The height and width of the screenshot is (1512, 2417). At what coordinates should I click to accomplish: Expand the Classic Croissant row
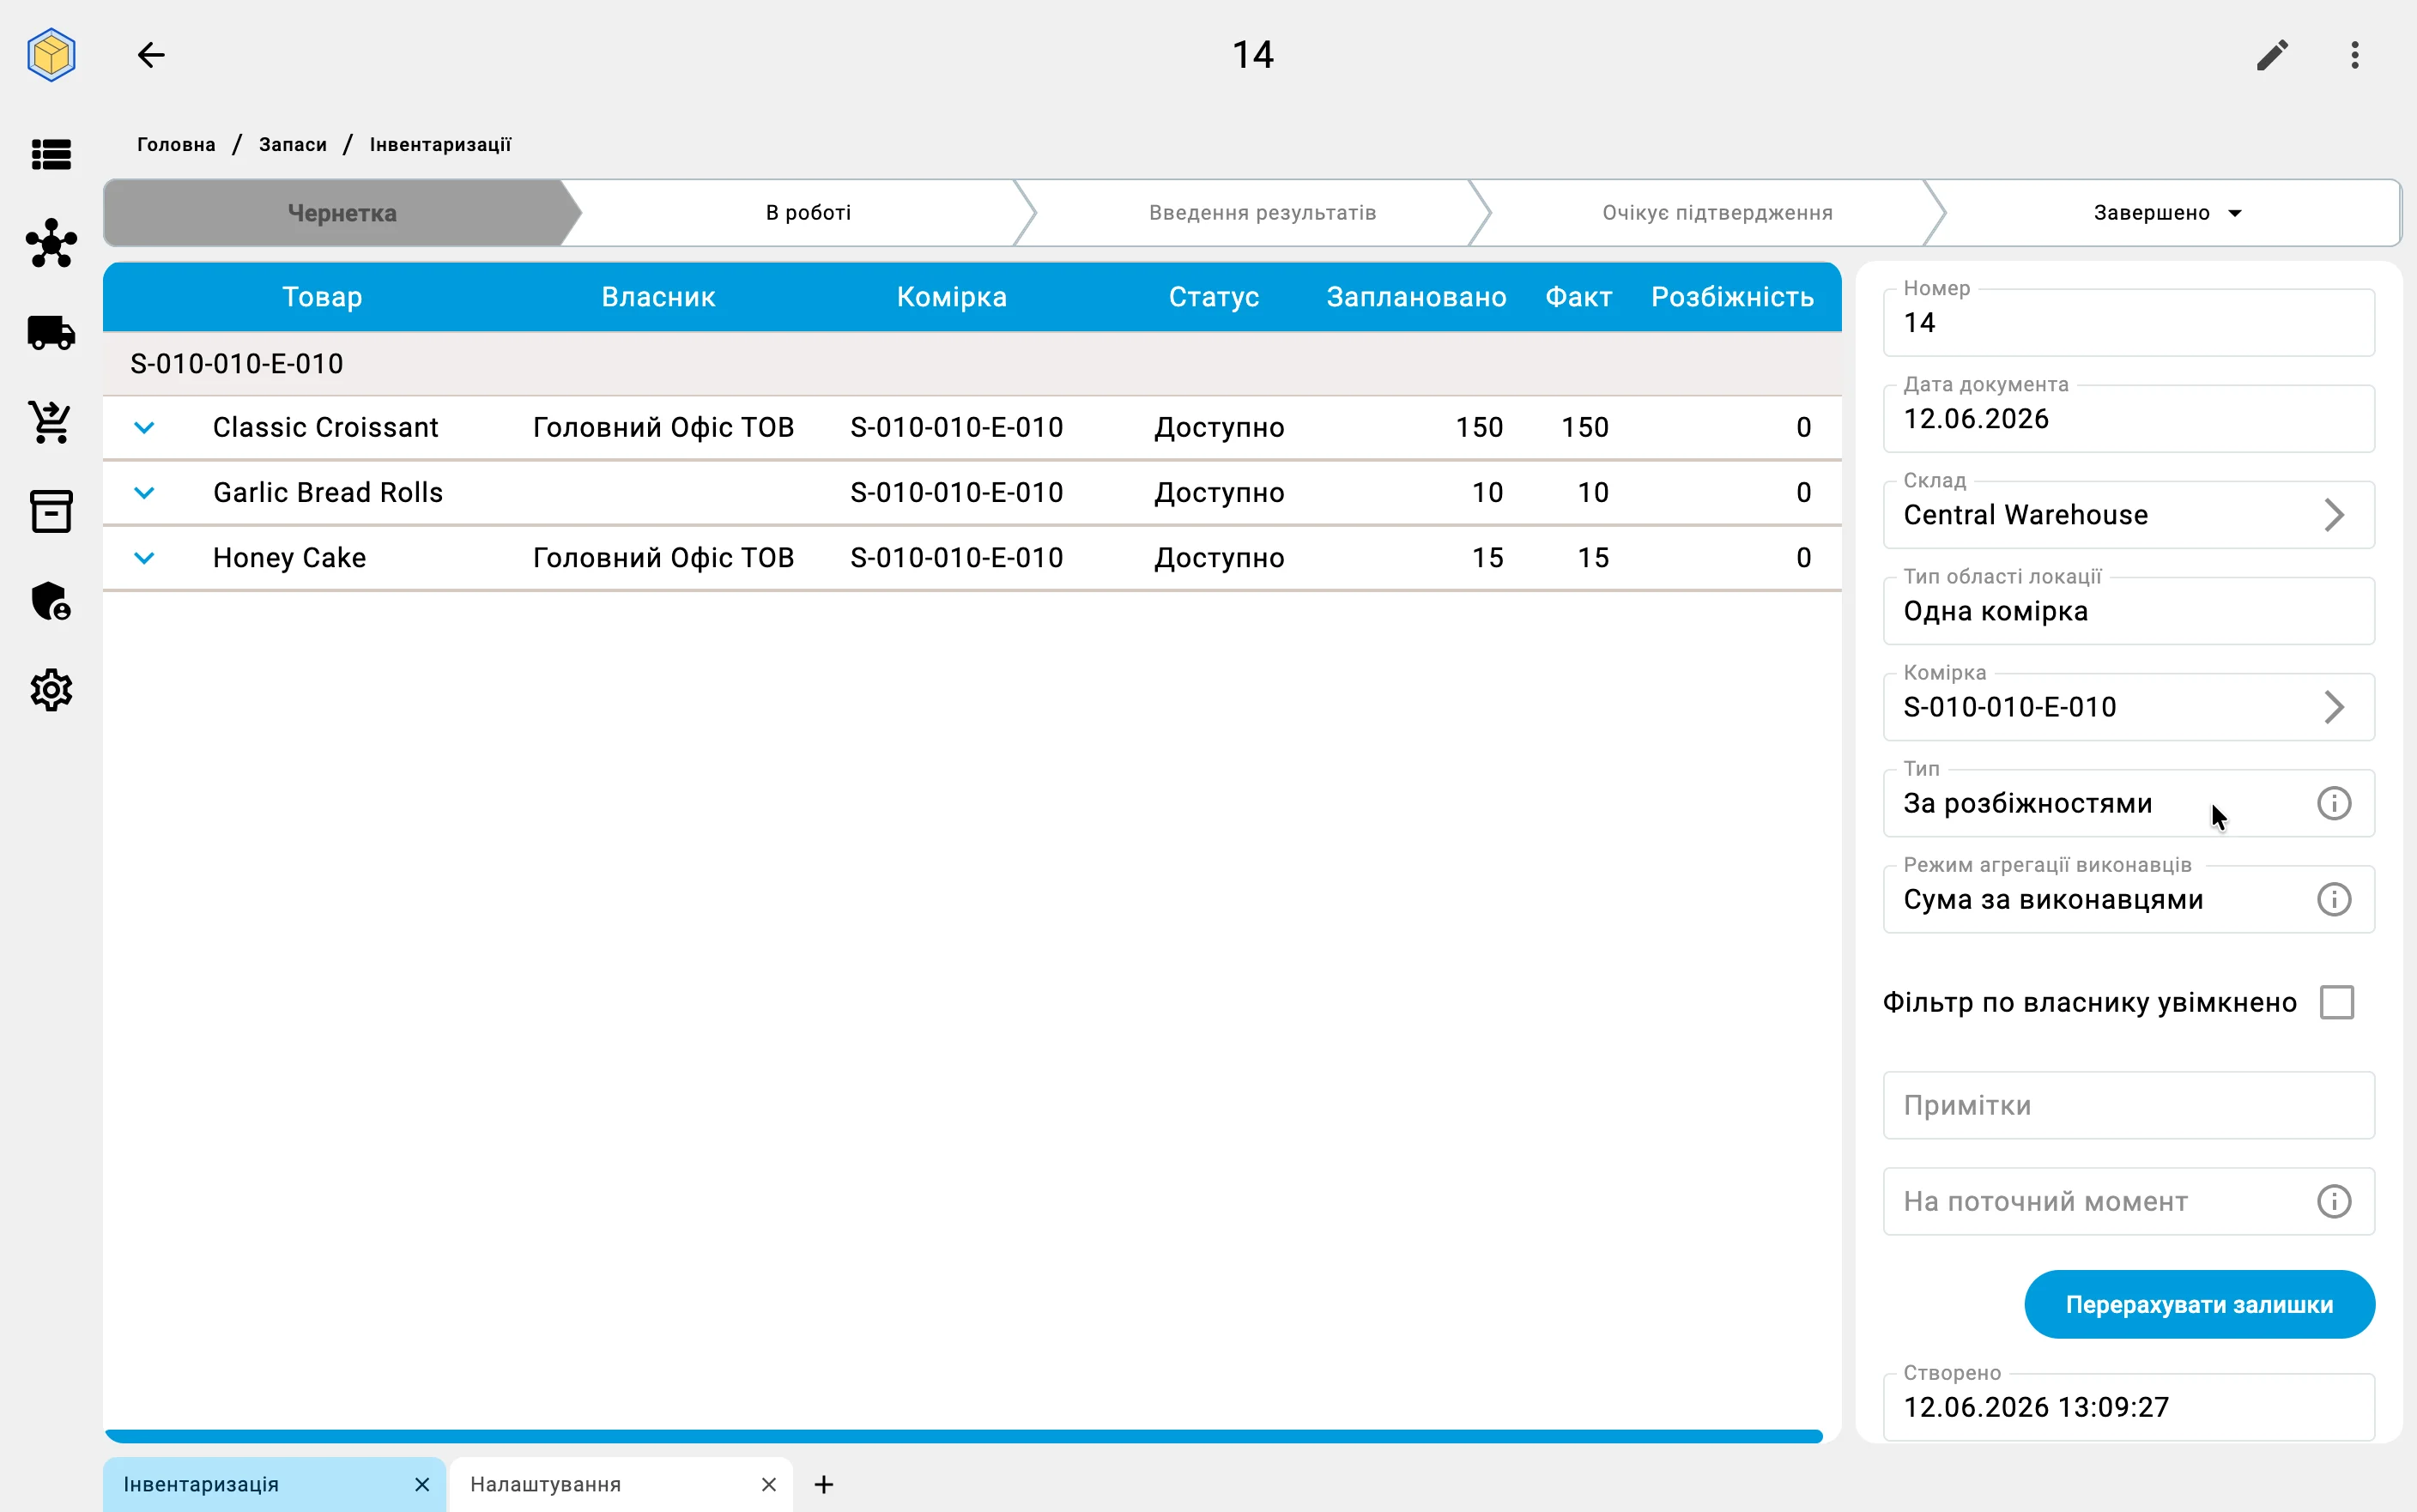click(144, 428)
